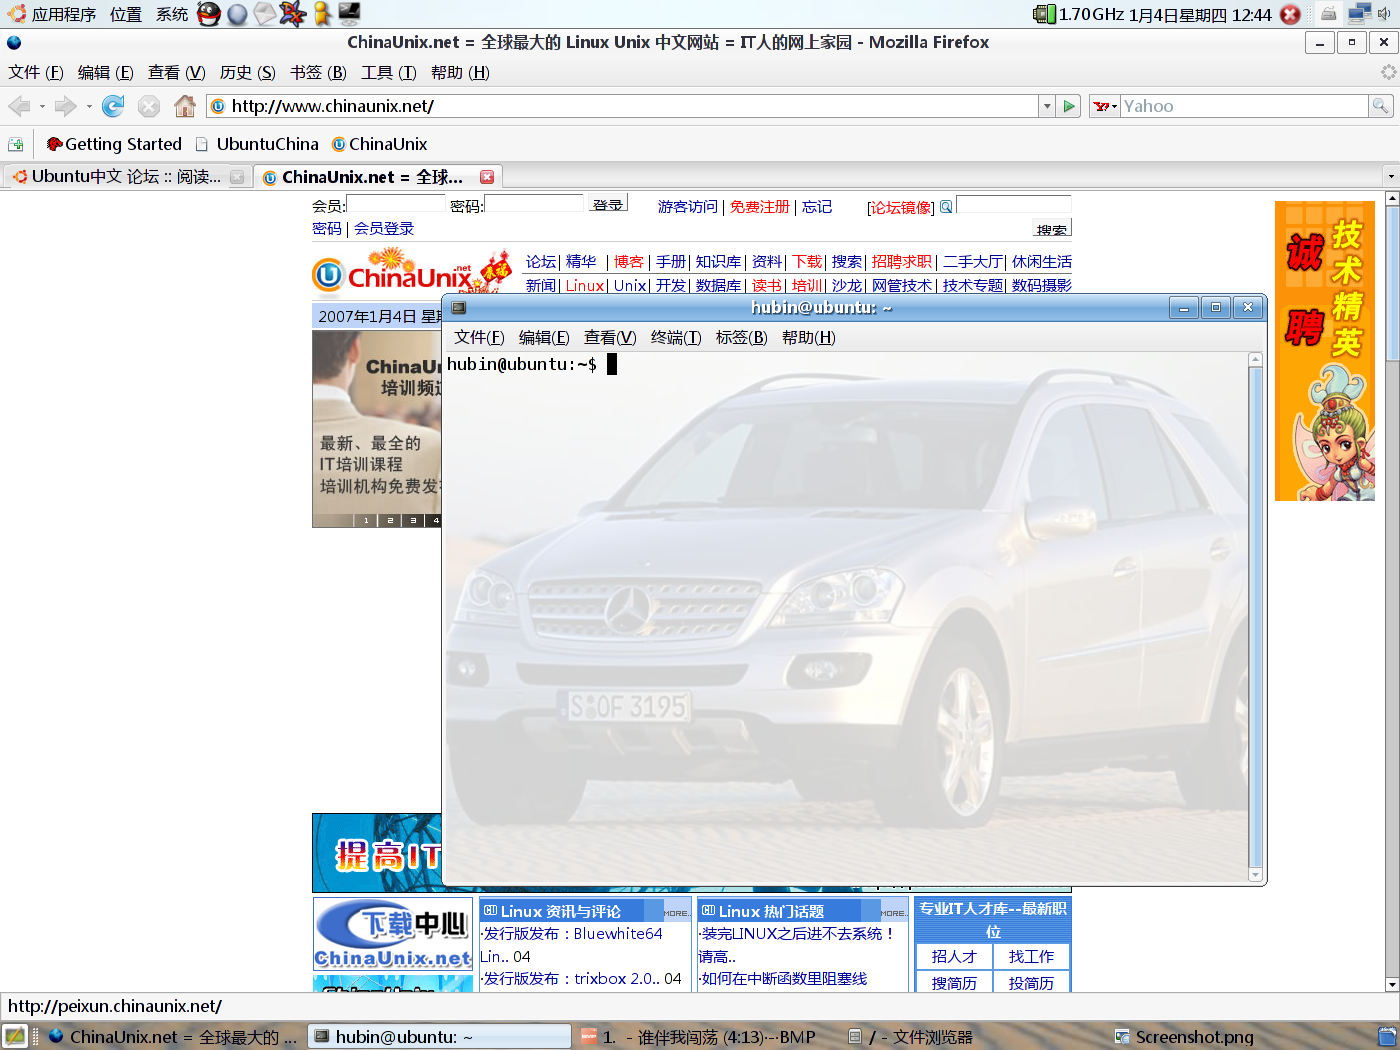Open the Firefox 文件 menu

36,72
